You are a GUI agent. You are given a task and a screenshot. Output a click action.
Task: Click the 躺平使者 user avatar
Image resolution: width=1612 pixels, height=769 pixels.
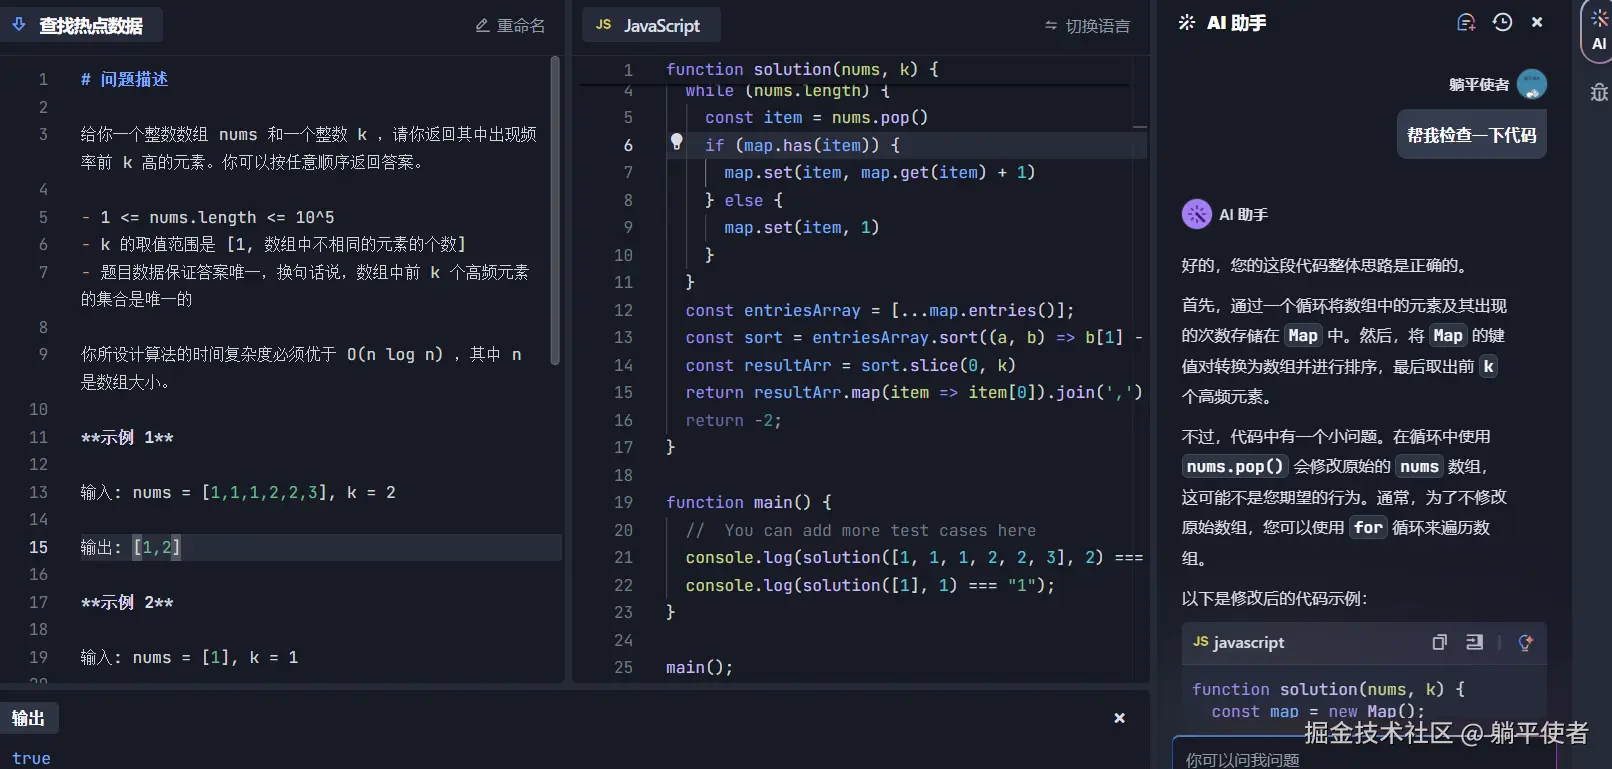(1532, 85)
